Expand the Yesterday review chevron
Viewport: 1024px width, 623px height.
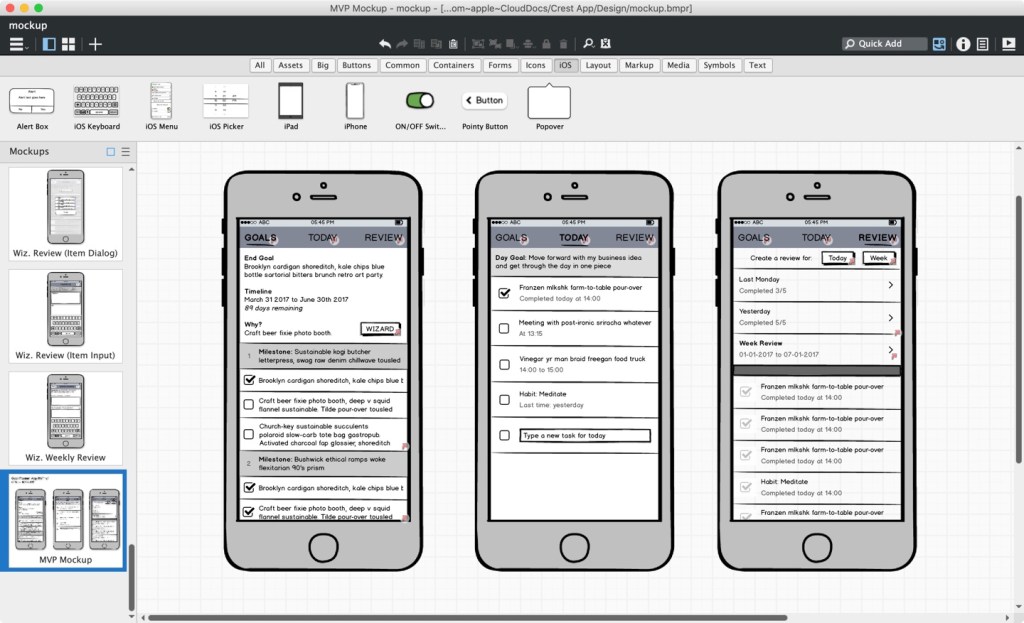890,317
